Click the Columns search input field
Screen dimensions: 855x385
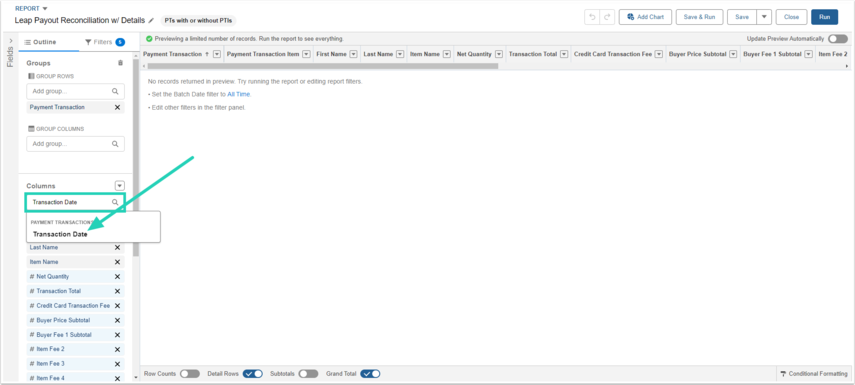point(75,202)
